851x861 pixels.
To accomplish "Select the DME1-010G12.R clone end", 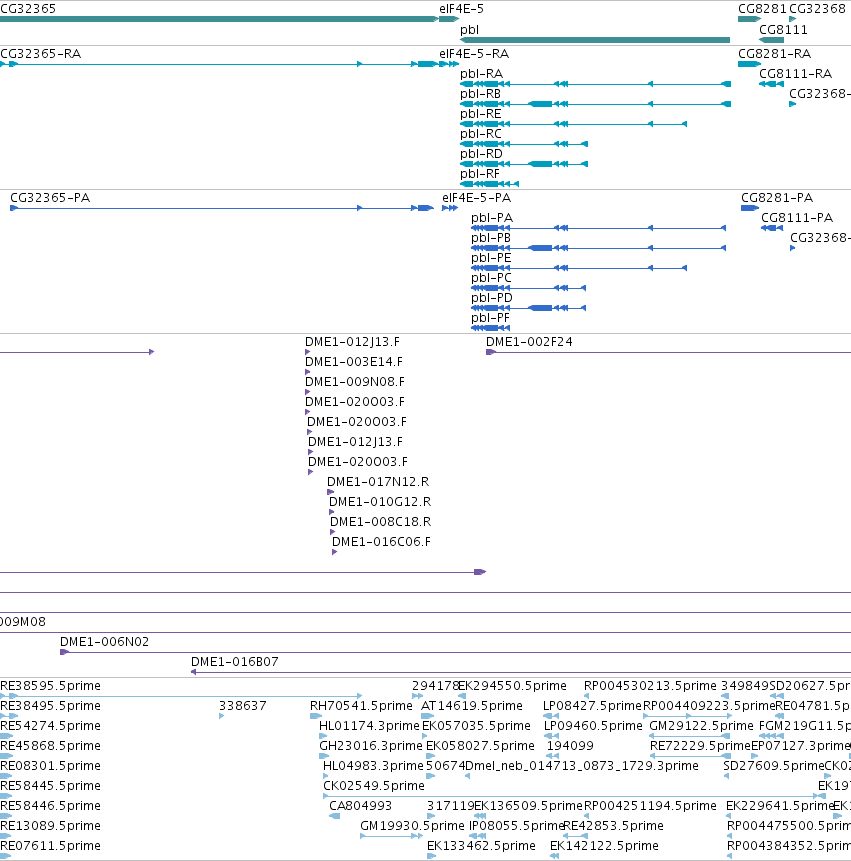I will click(x=332, y=512).
